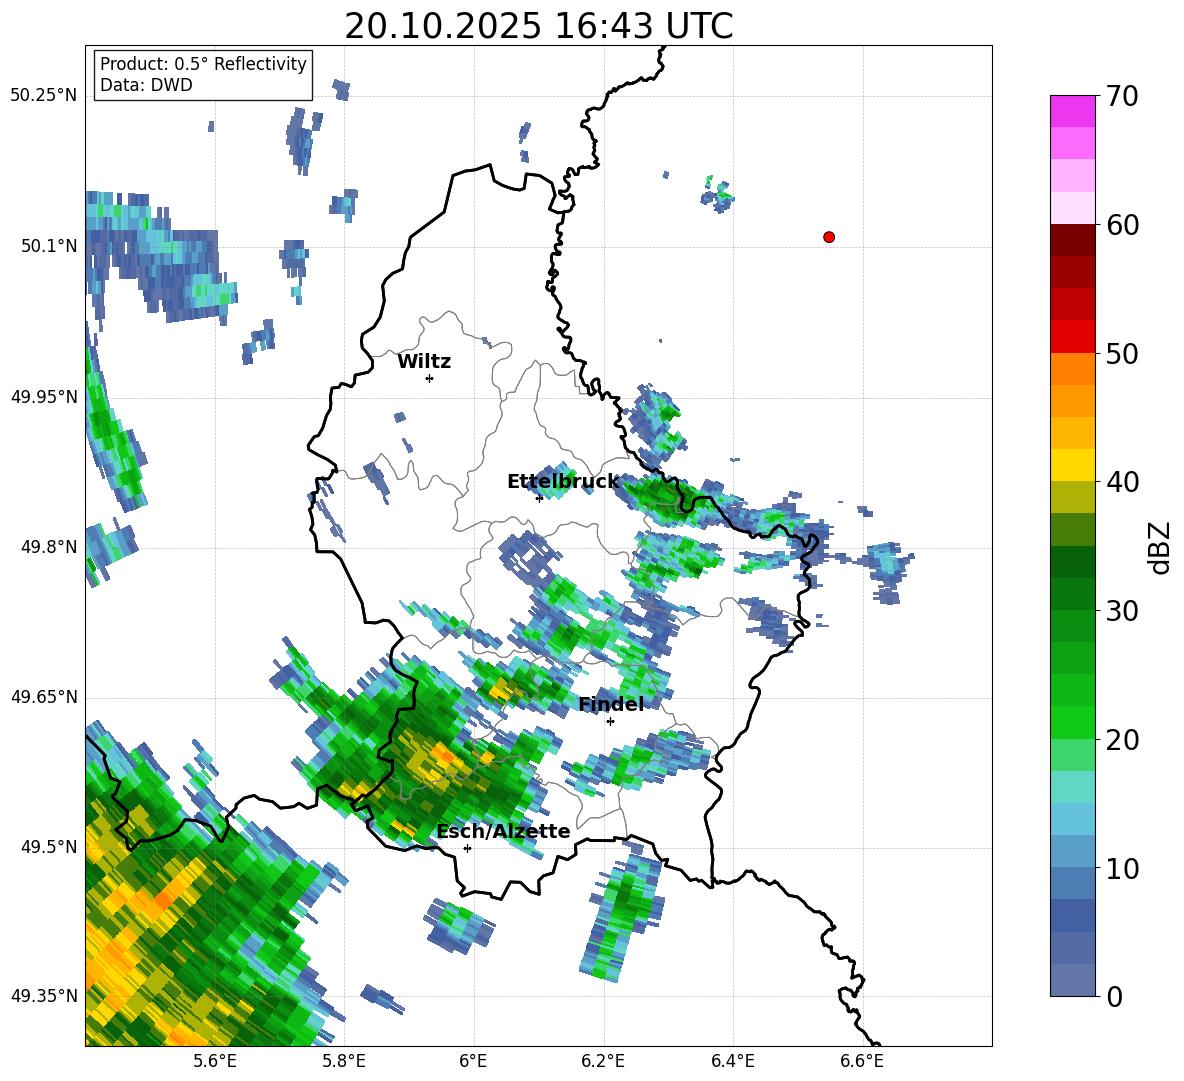
Task: Click the 5.6°E longitude label
Action: pyautogui.click(x=215, y=1061)
